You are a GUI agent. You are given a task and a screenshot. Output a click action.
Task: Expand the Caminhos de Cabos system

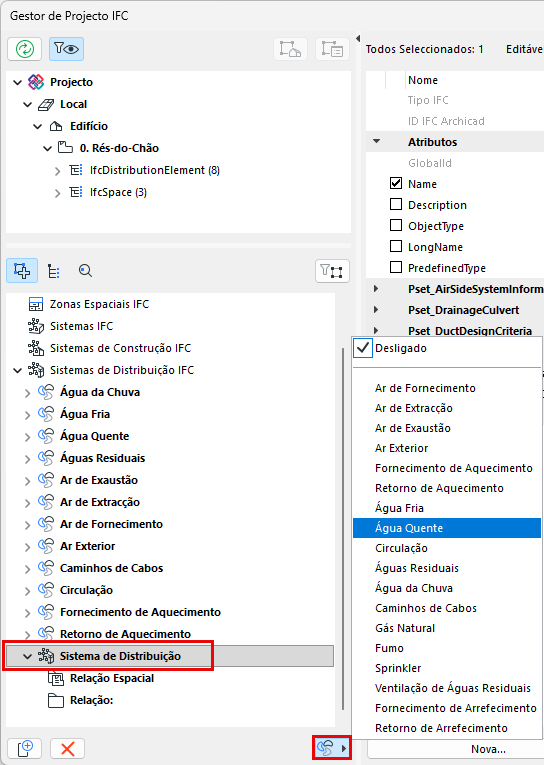coord(28,569)
